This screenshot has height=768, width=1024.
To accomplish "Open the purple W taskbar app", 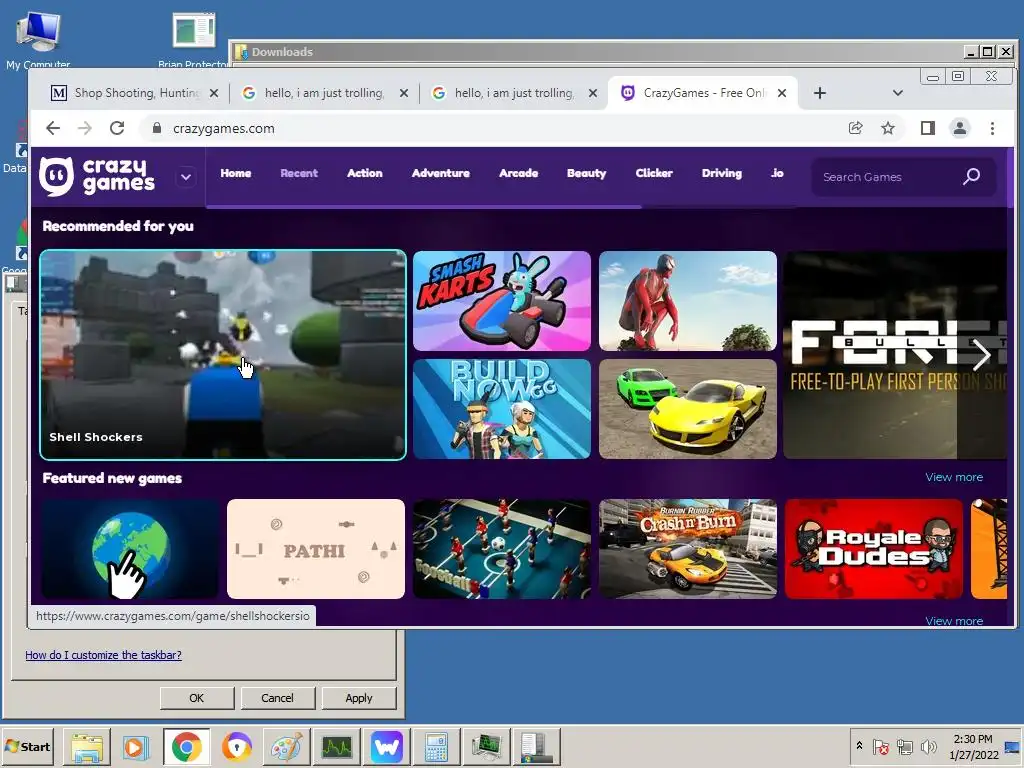I will pos(387,746).
